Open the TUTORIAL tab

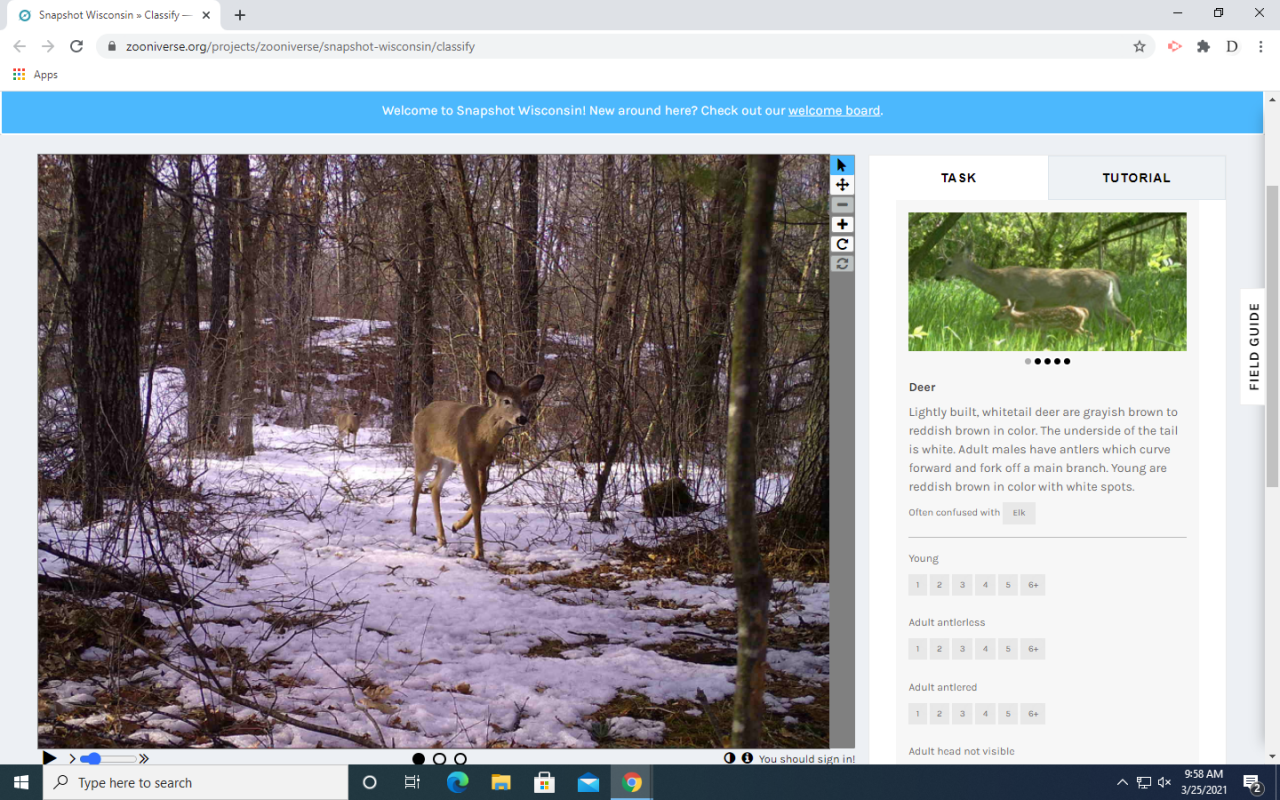pos(1136,178)
